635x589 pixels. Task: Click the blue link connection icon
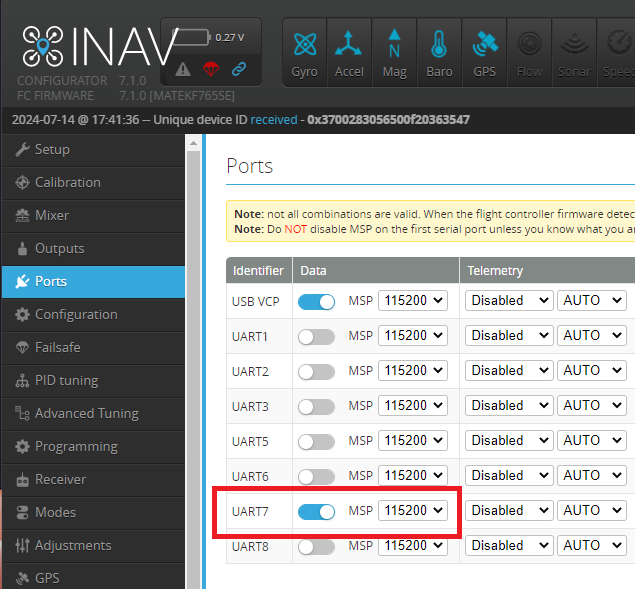click(239, 69)
